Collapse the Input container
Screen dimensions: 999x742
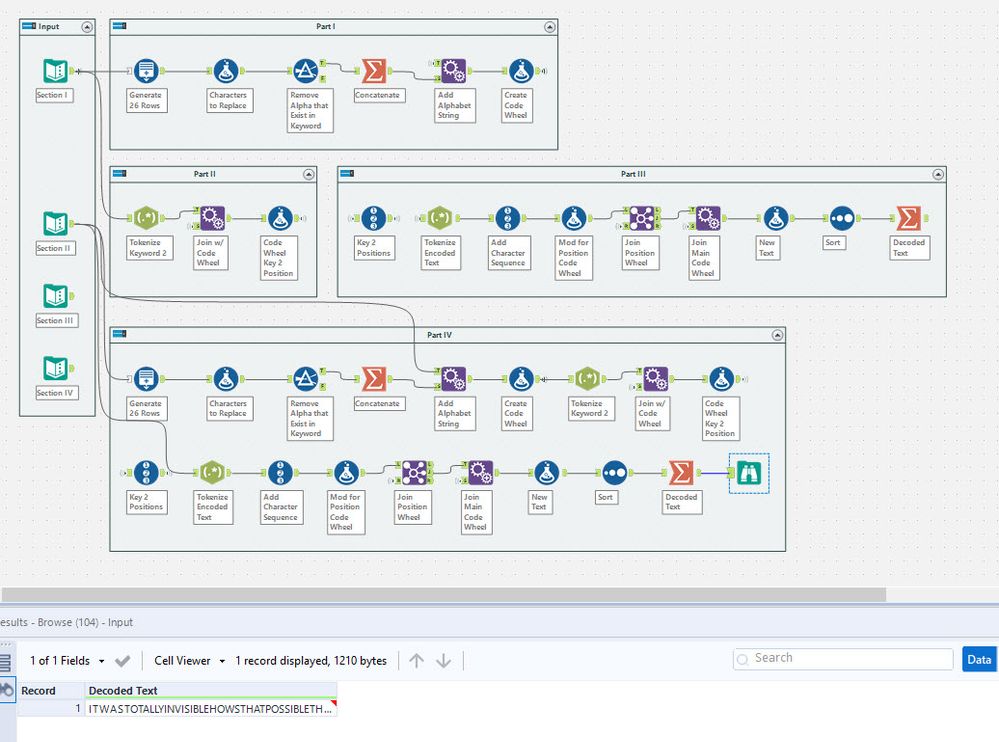point(87,27)
